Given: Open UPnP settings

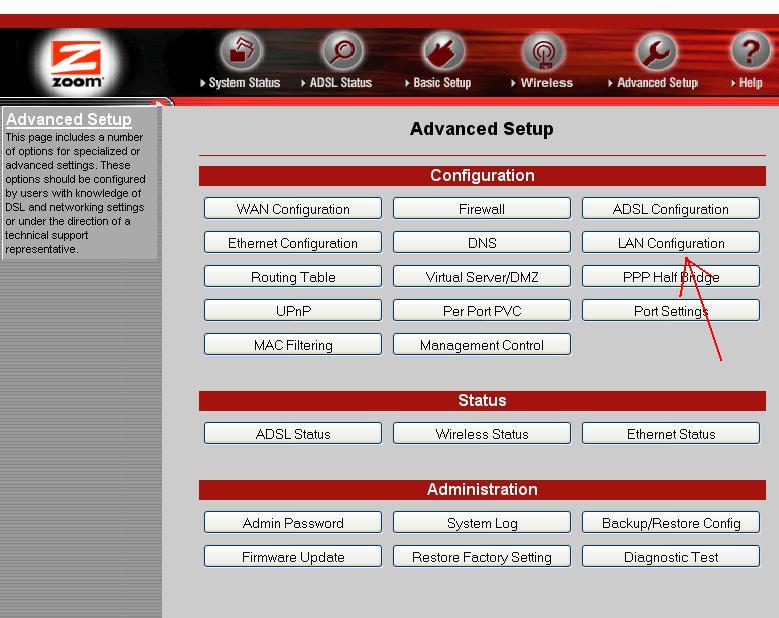Looking at the screenshot, I should (x=293, y=310).
